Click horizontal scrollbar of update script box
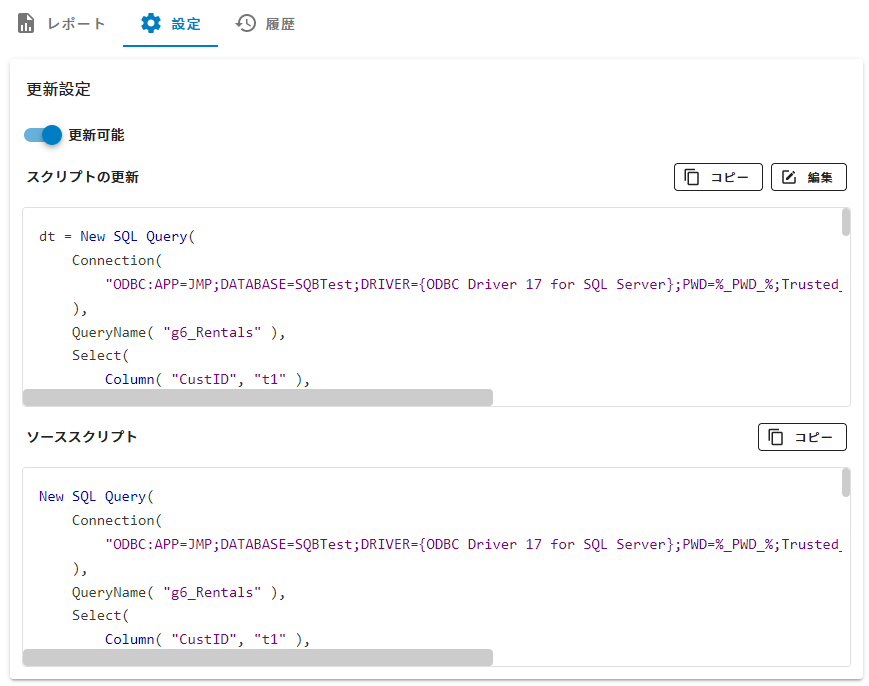Screen dimensions: 869x686 coord(257,398)
